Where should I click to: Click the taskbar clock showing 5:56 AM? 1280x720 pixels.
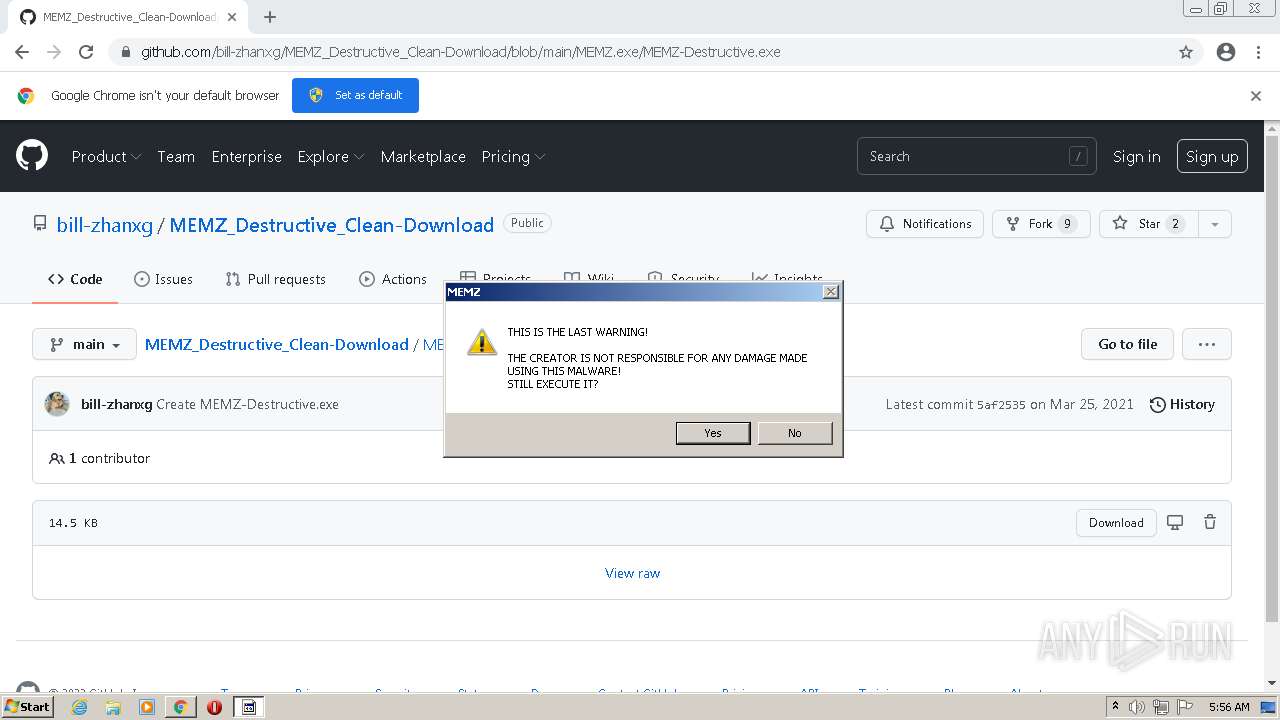click(x=1229, y=707)
